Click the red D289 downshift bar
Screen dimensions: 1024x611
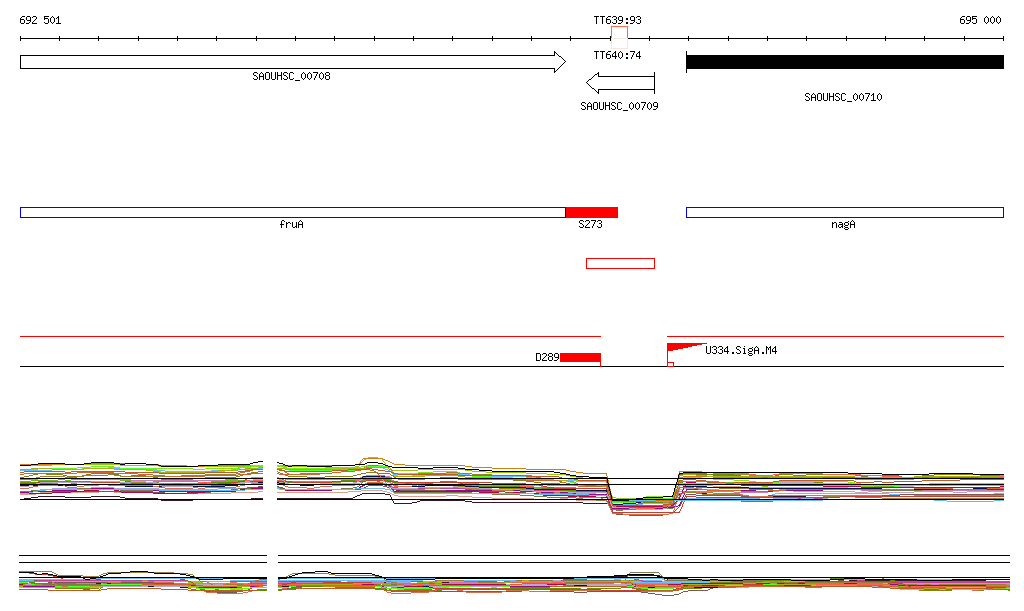[580, 357]
